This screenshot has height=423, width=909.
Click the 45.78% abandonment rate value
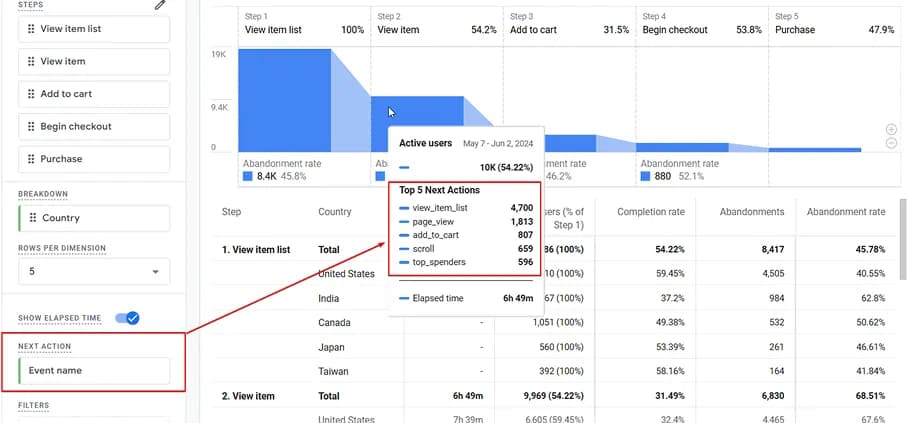[x=871, y=250]
